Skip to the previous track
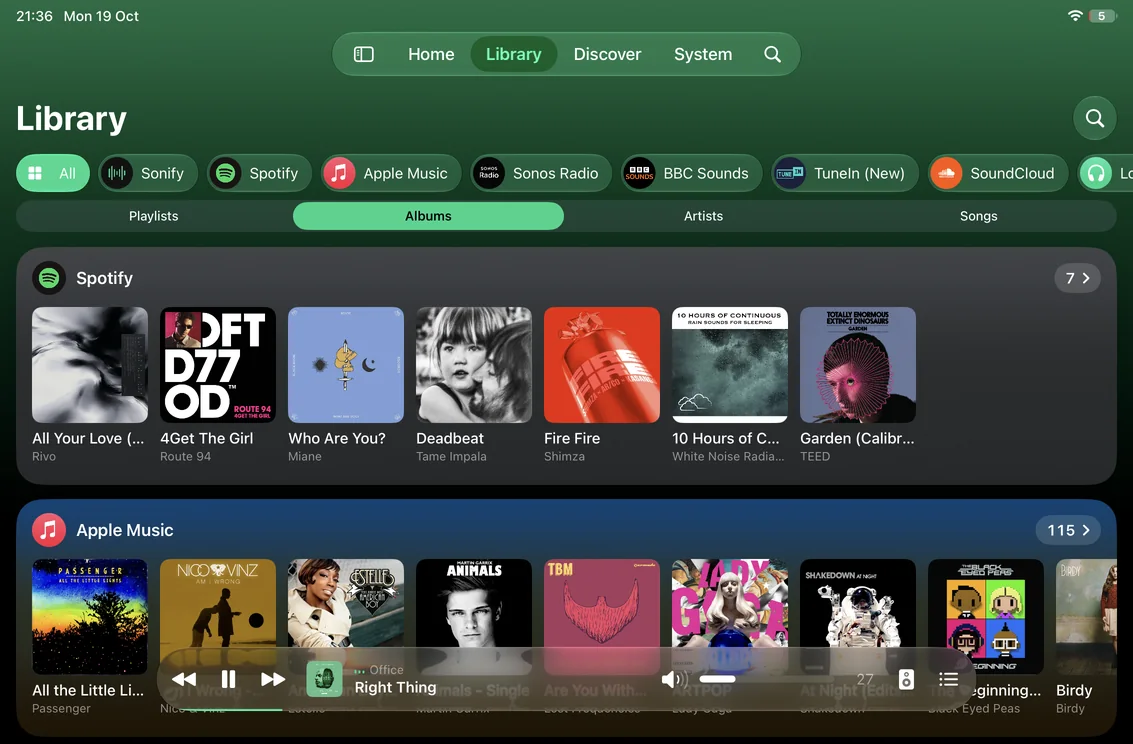This screenshot has width=1133, height=744. pyautogui.click(x=184, y=679)
